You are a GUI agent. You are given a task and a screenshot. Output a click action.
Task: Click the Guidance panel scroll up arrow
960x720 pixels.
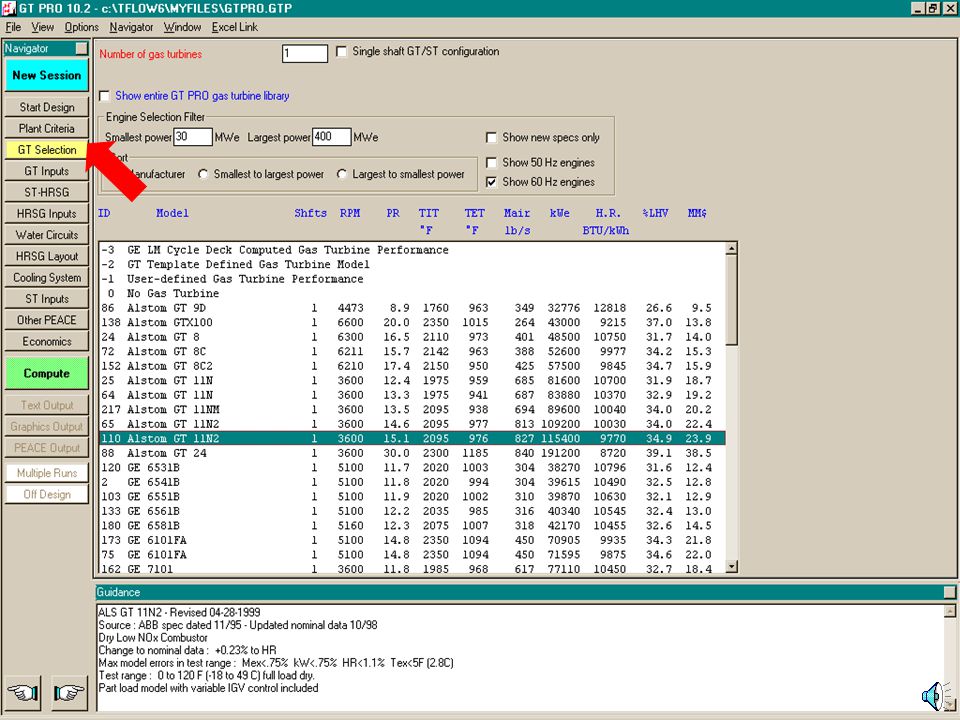(950, 611)
